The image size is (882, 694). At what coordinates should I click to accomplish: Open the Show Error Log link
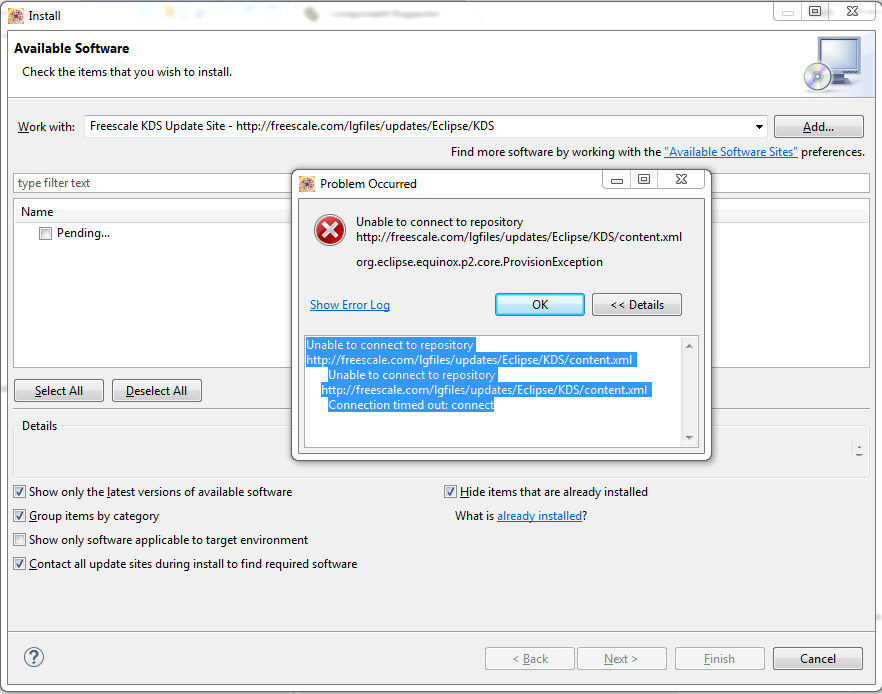(349, 304)
